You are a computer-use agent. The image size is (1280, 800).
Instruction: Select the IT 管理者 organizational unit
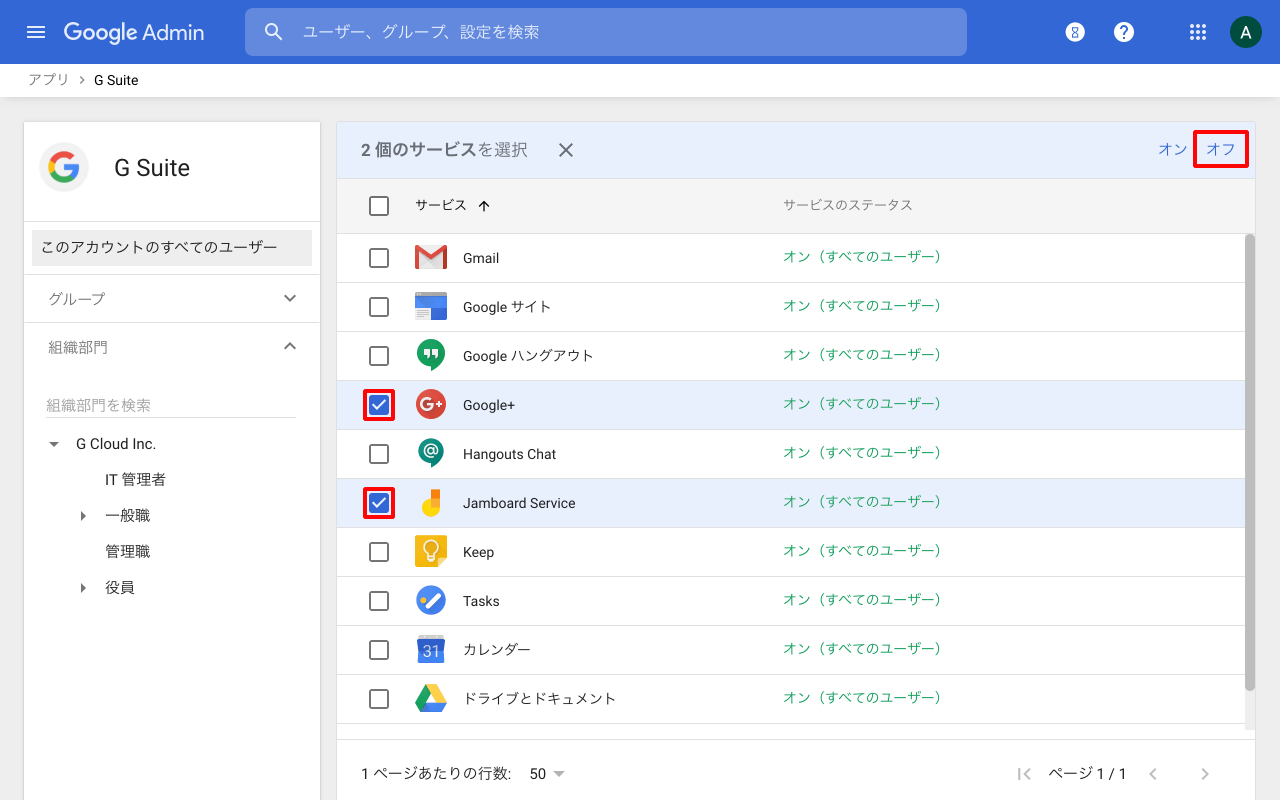click(136, 480)
